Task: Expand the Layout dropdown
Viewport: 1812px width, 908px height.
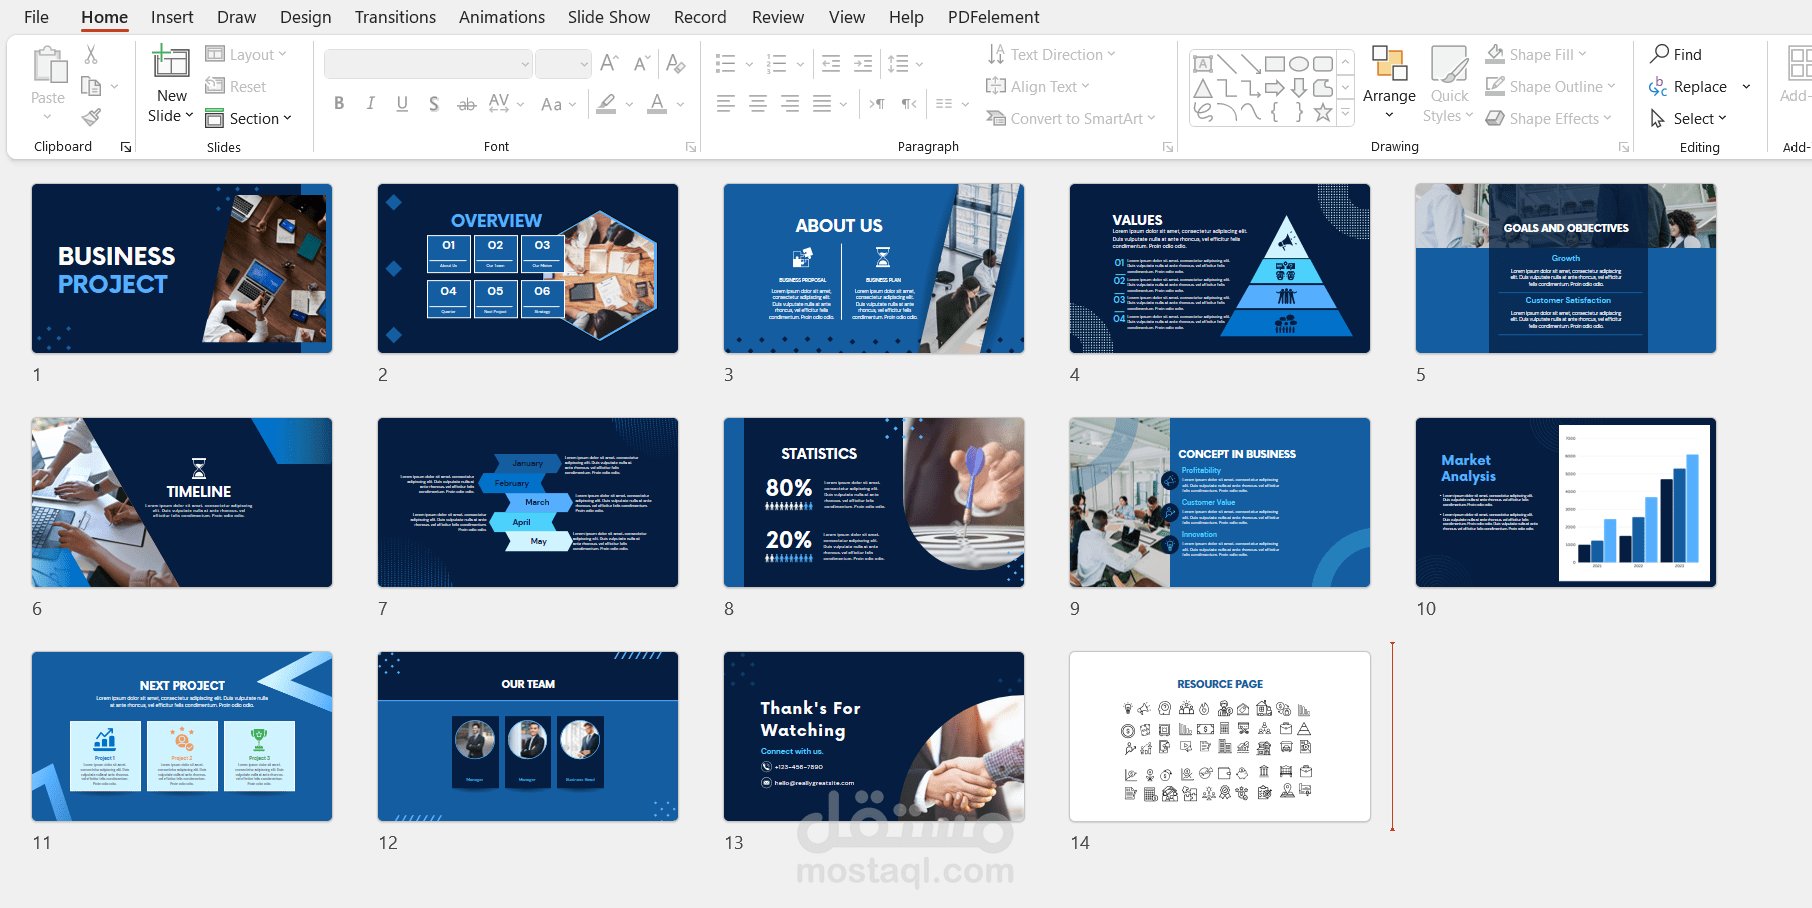Action: click(x=246, y=54)
